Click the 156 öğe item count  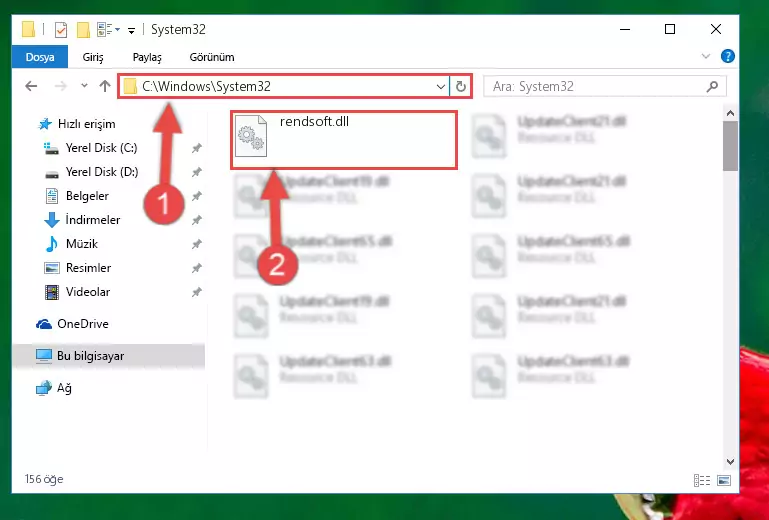coord(44,479)
